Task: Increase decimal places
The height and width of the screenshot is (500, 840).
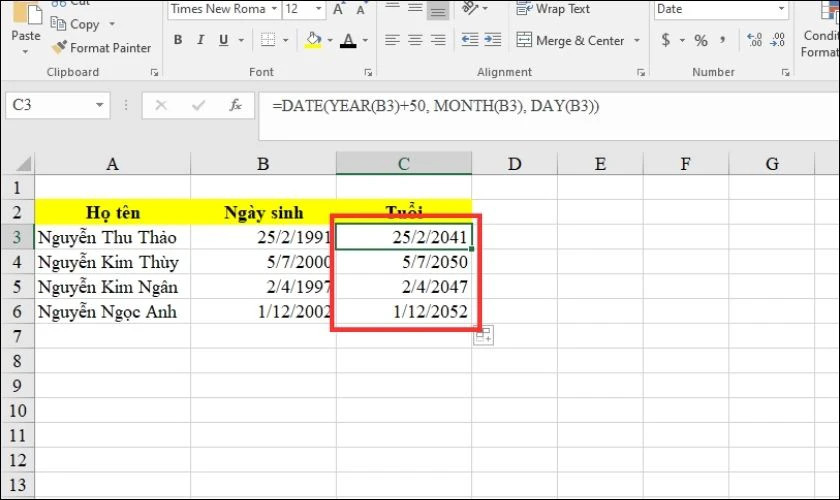Action: [754, 40]
